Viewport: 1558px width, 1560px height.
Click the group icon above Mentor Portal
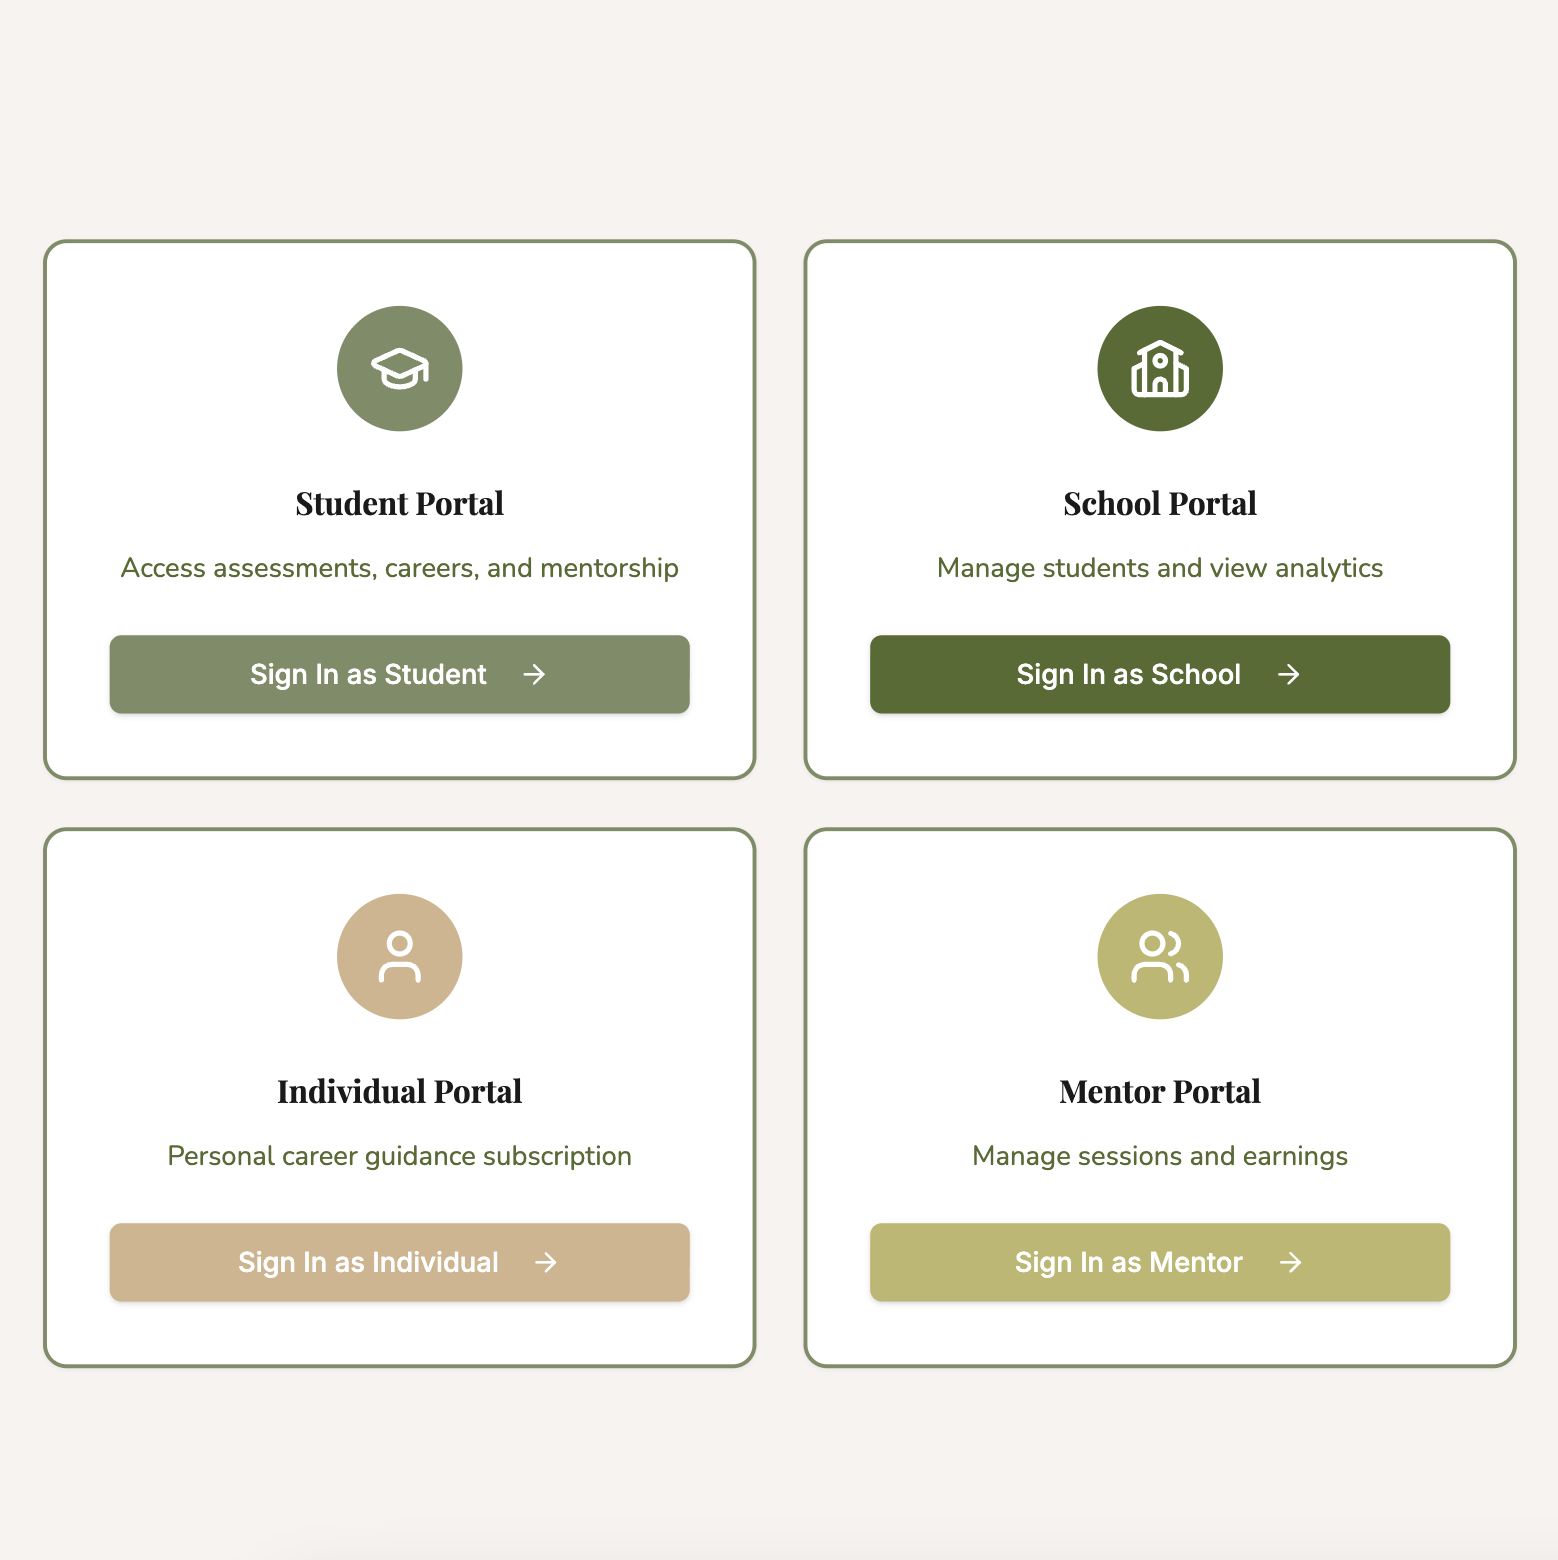[1159, 956]
